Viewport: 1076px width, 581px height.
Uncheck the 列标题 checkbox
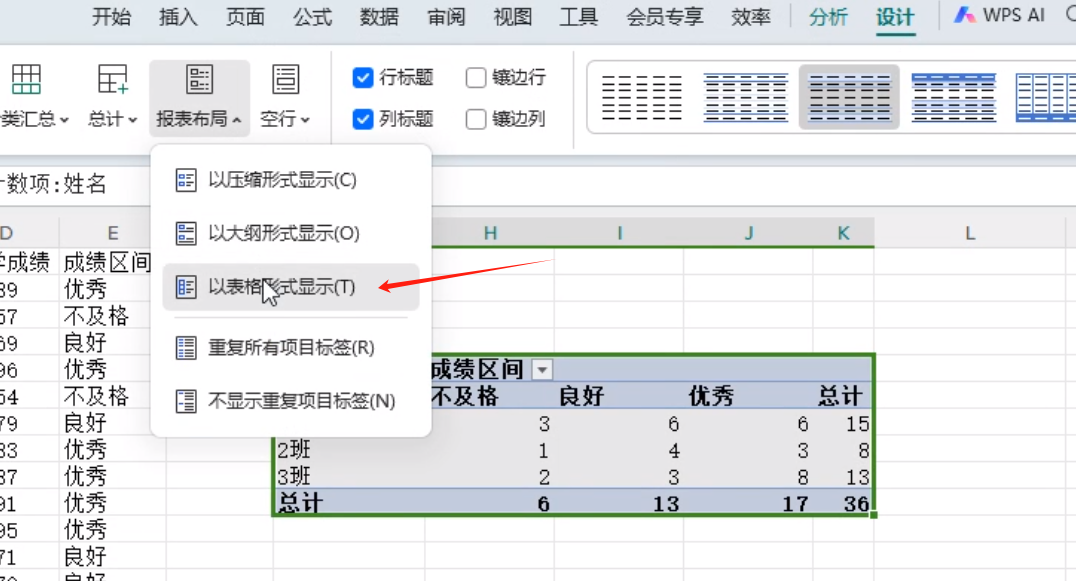[x=362, y=119]
